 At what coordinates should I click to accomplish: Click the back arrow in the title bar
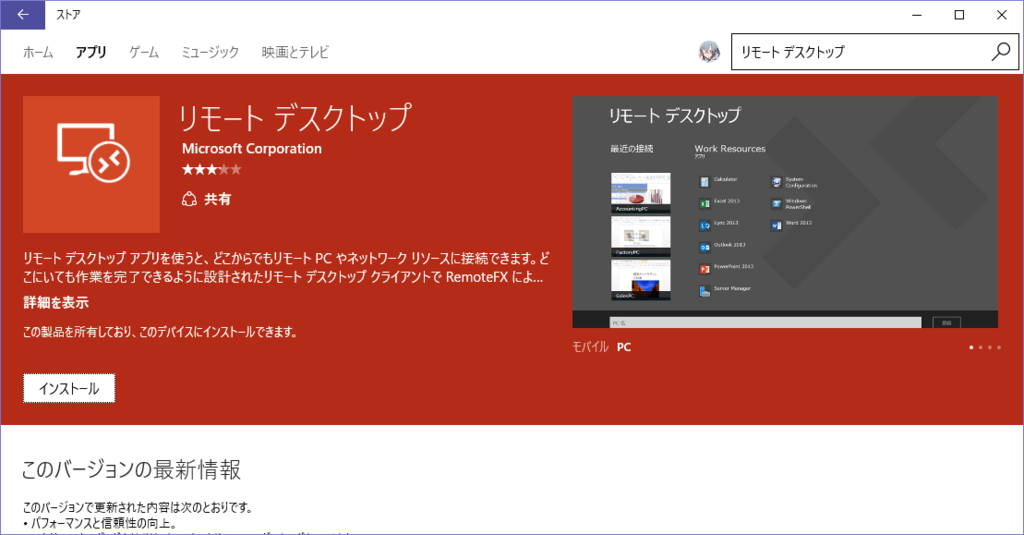(23, 14)
